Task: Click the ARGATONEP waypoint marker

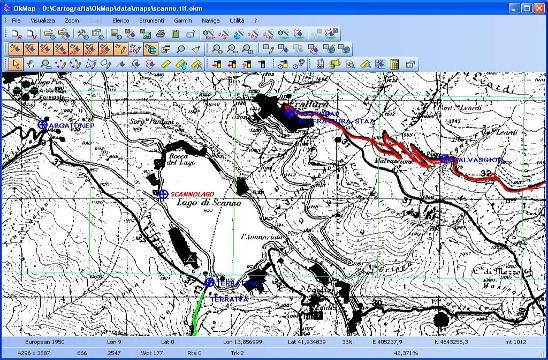Action: (x=42, y=125)
